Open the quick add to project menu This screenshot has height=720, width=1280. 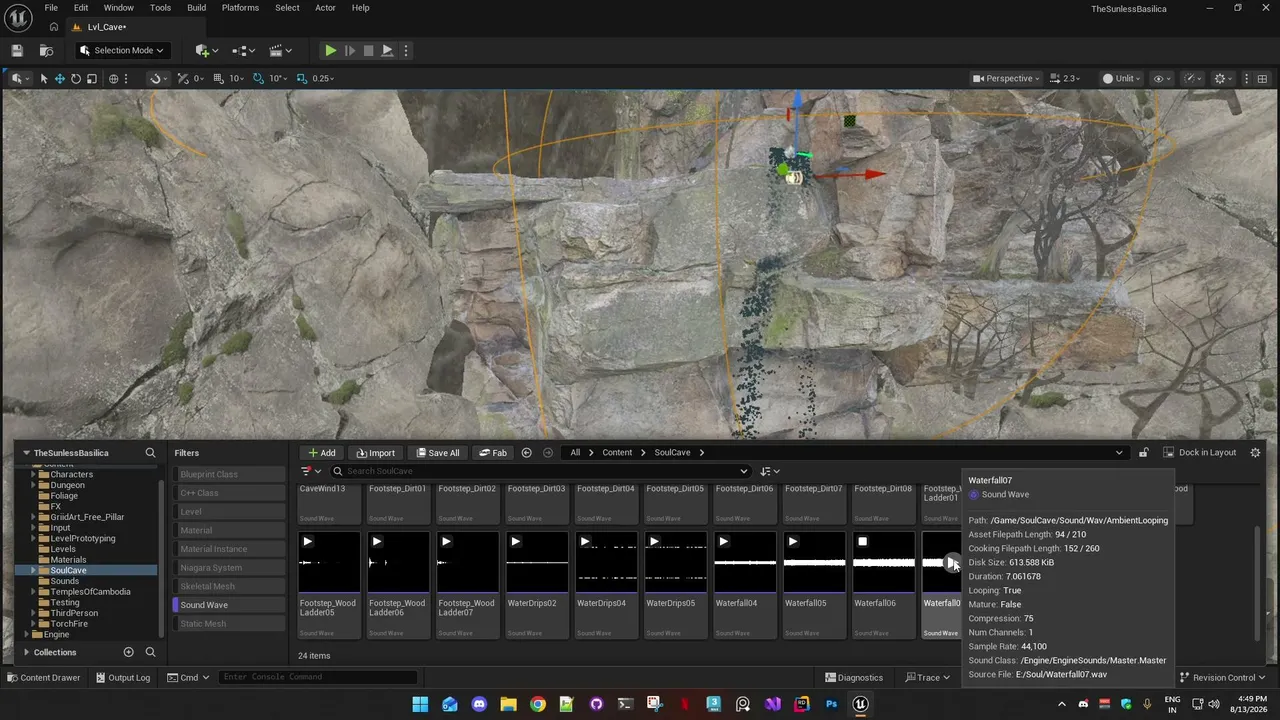(206, 50)
